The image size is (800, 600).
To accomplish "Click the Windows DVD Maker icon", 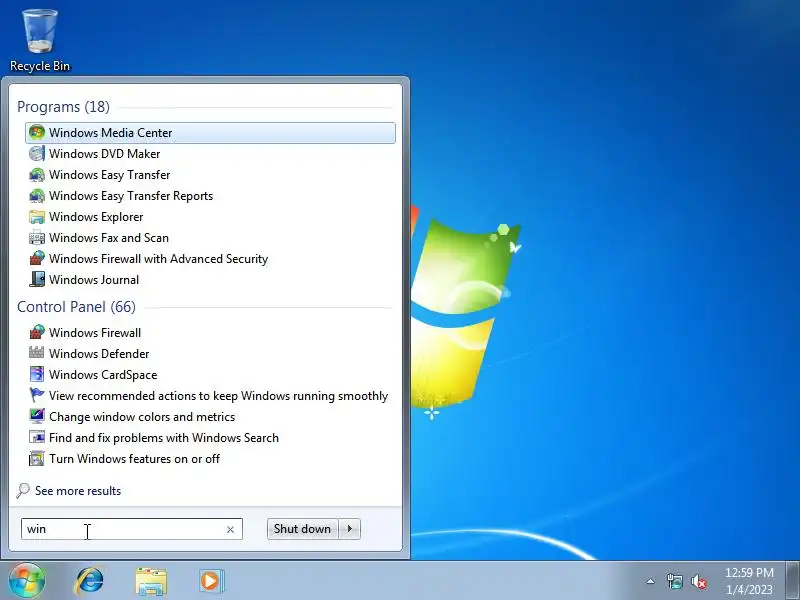I will coord(37,154).
